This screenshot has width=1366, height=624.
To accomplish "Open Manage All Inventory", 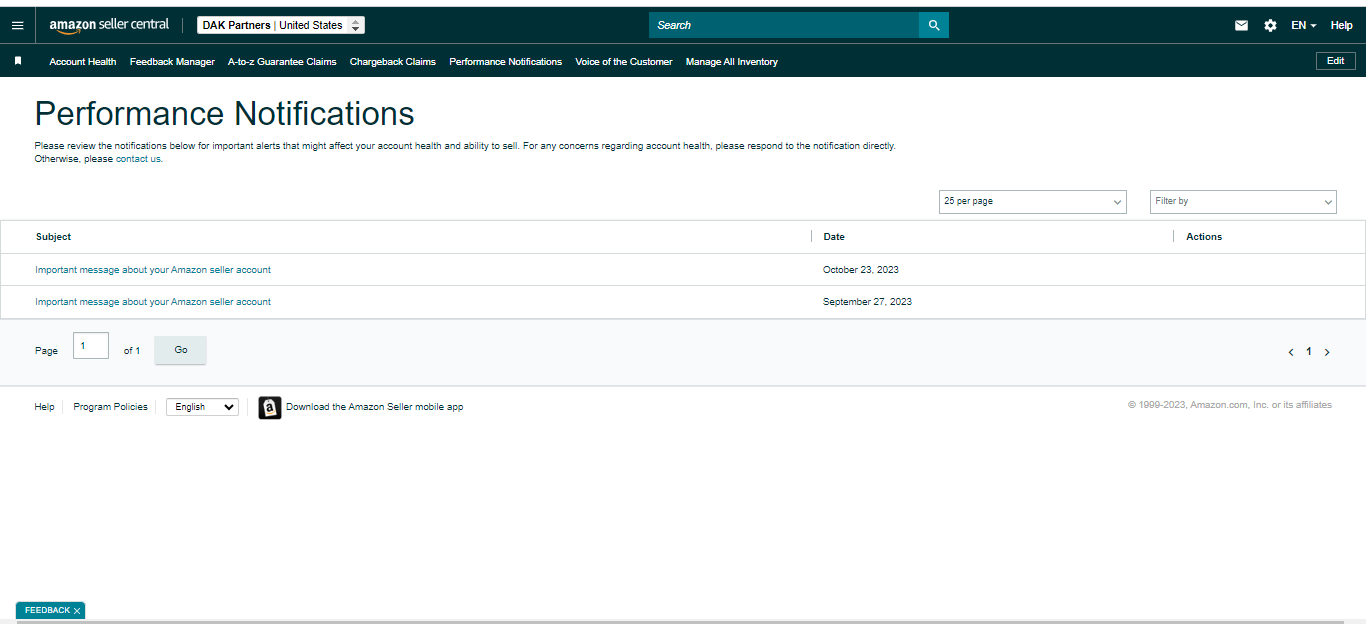I will 732,61.
